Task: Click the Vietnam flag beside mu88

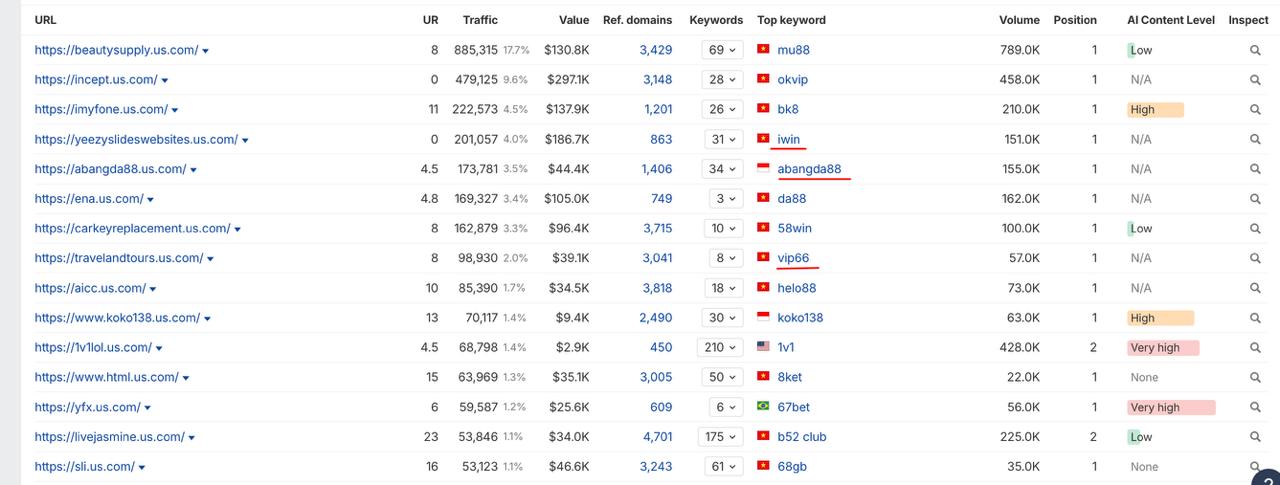Action: click(763, 50)
